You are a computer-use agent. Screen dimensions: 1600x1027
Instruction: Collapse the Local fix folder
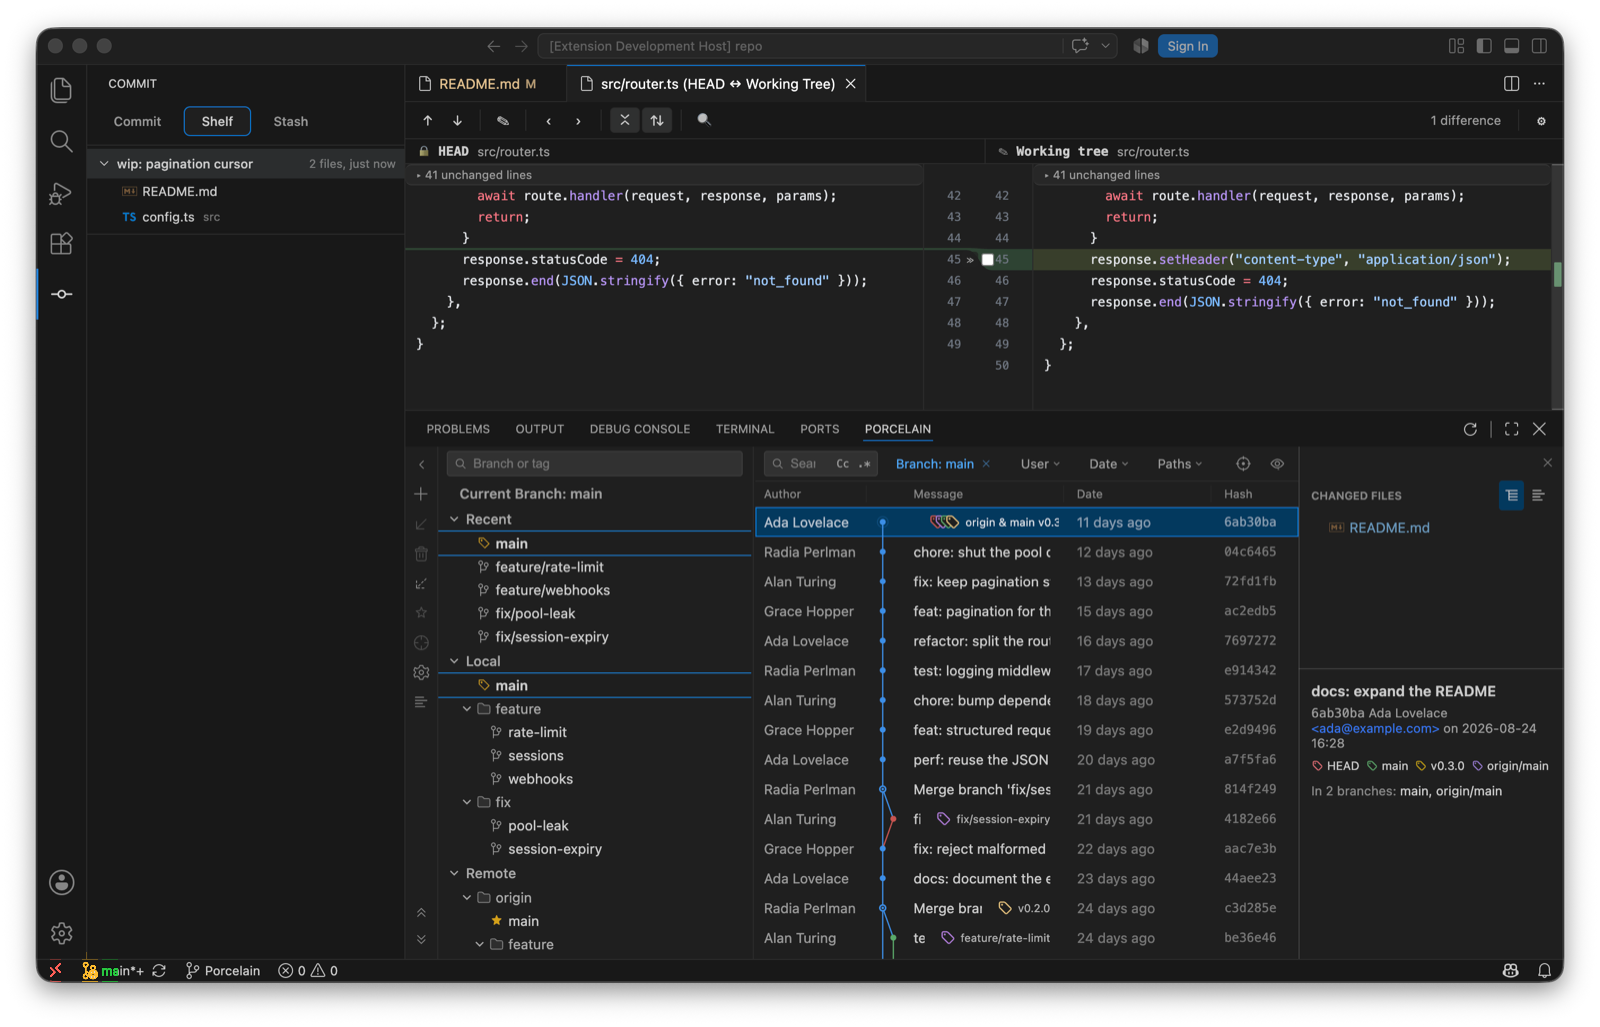tap(467, 803)
